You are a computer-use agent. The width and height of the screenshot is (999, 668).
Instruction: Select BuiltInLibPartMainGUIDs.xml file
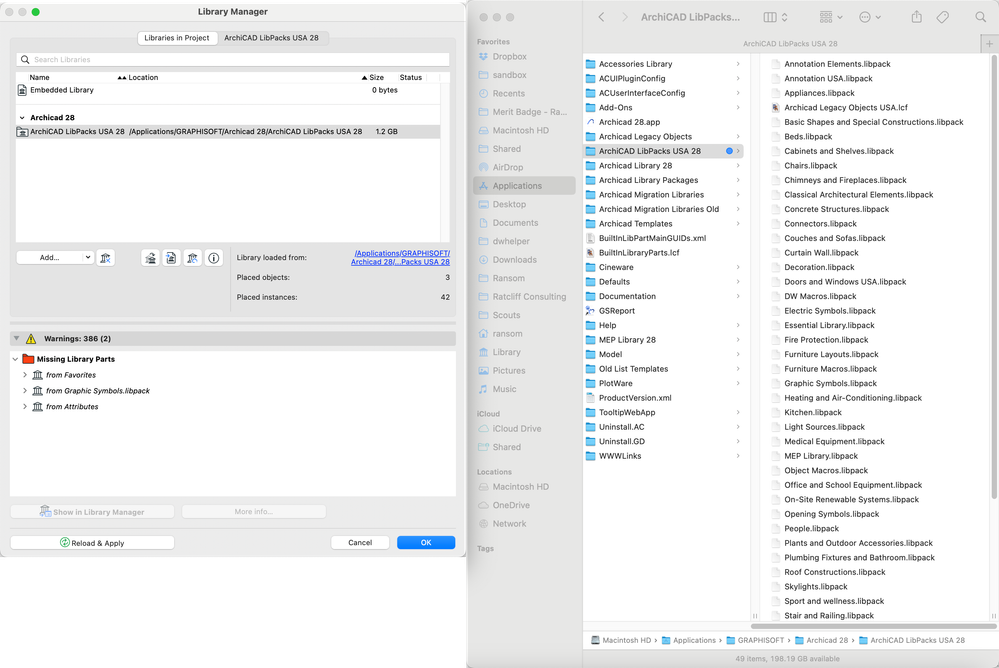click(652, 238)
